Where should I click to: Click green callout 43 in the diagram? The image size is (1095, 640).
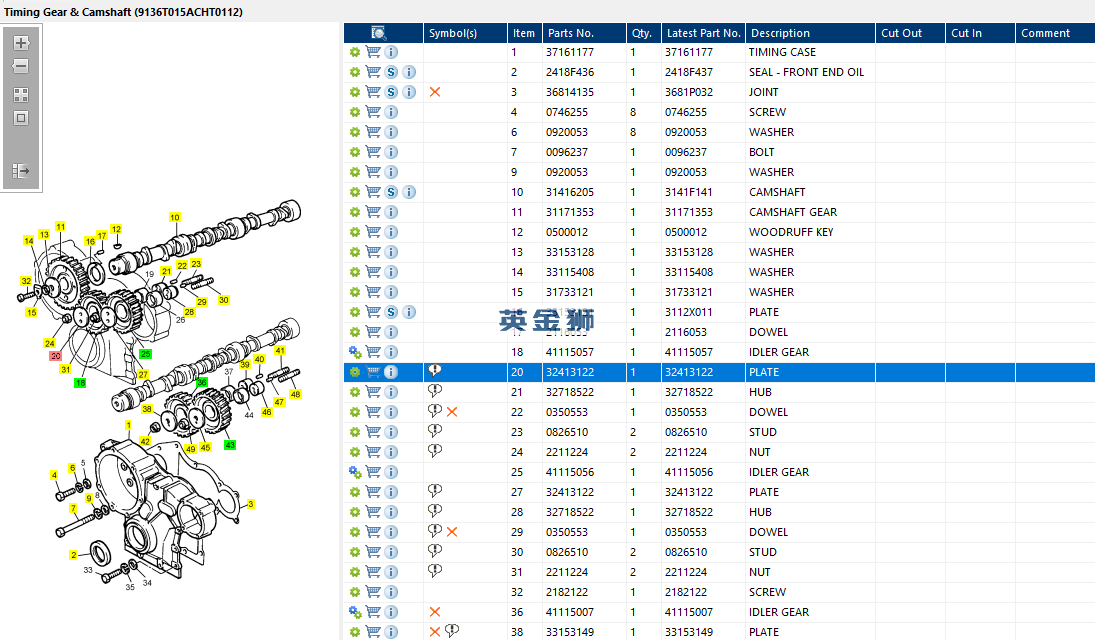point(230,445)
